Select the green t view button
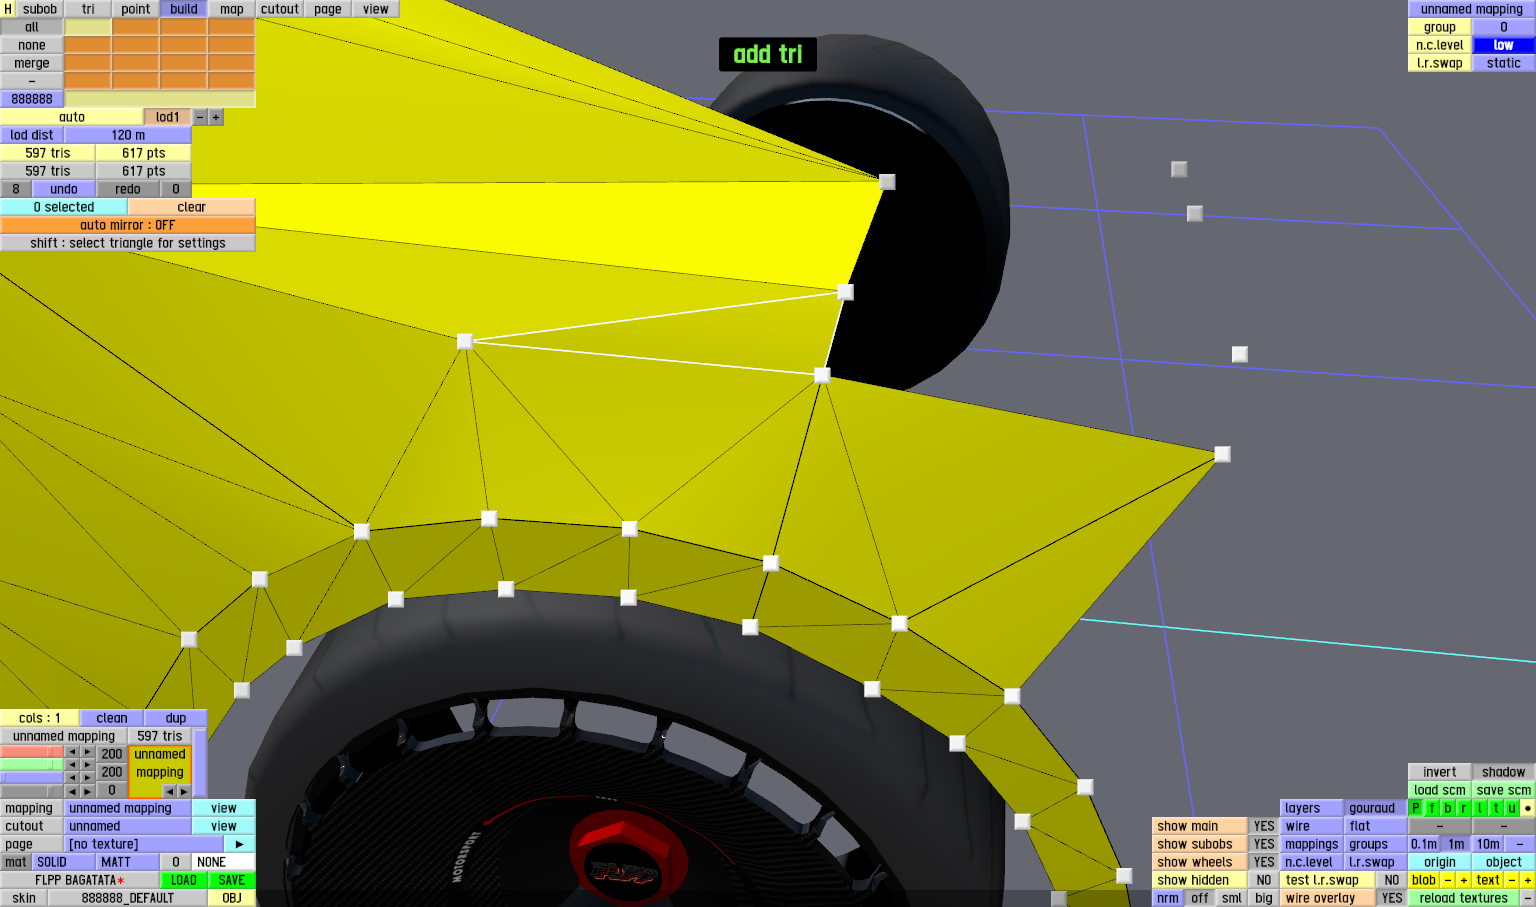This screenshot has width=1536, height=907. coord(1496,808)
